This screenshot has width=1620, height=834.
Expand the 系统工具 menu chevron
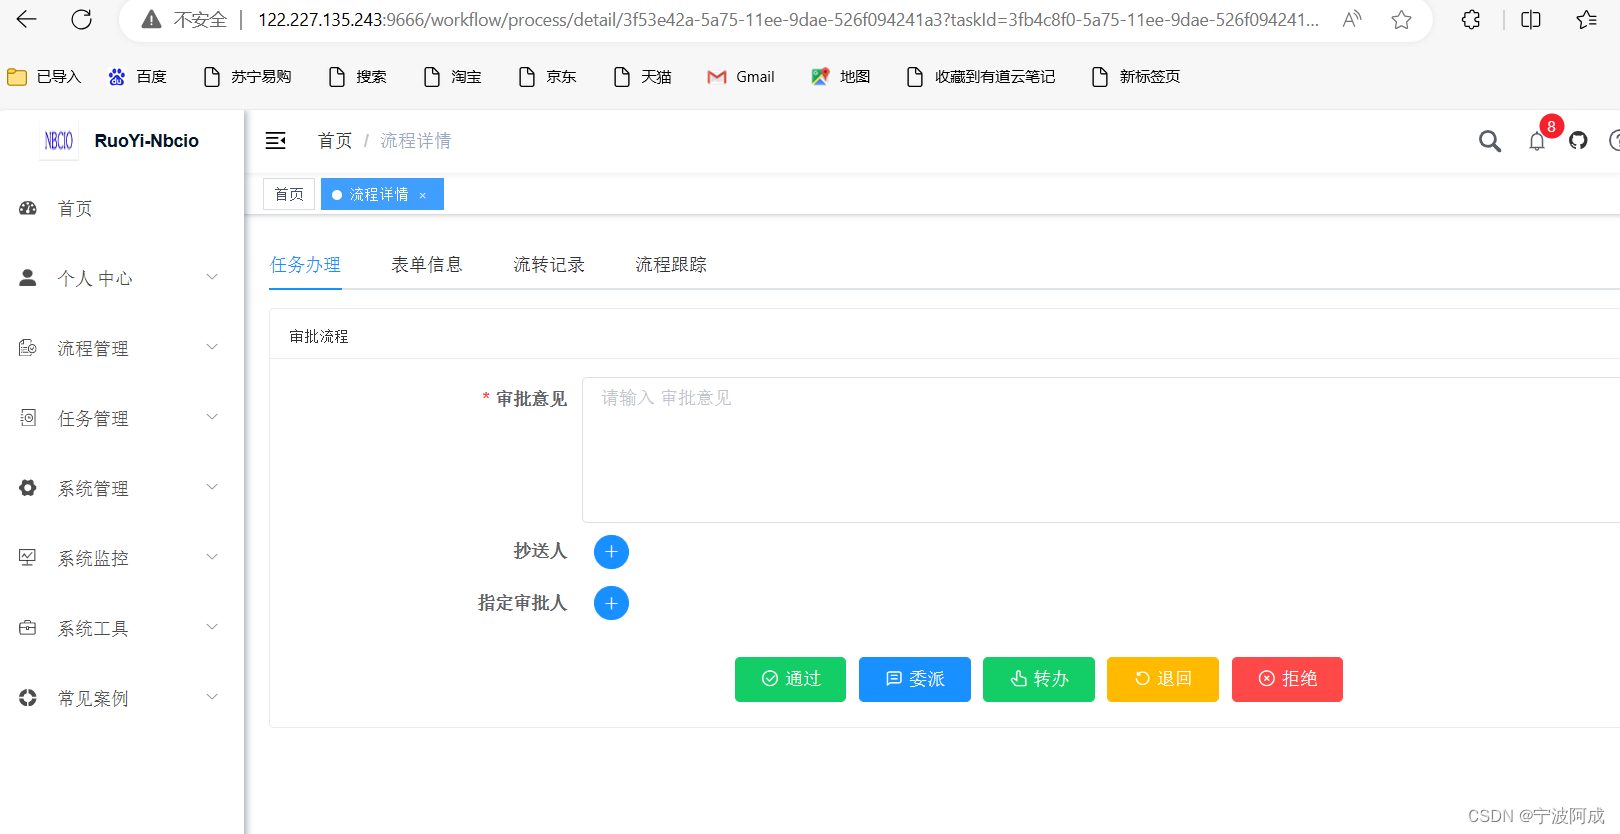click(212, 627)
